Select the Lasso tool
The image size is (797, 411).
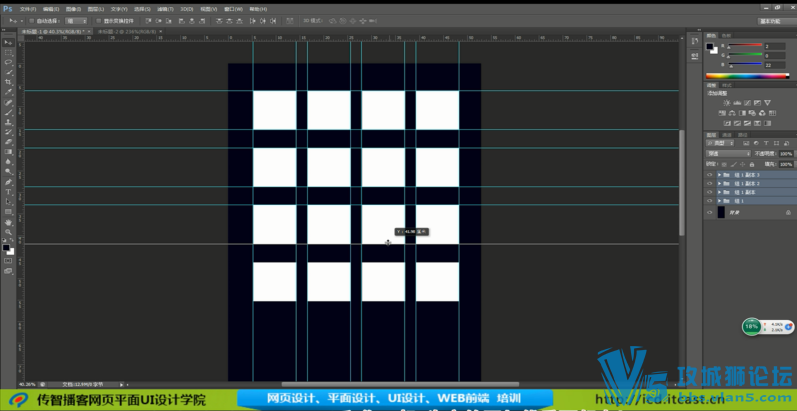[x=8, y=62]
